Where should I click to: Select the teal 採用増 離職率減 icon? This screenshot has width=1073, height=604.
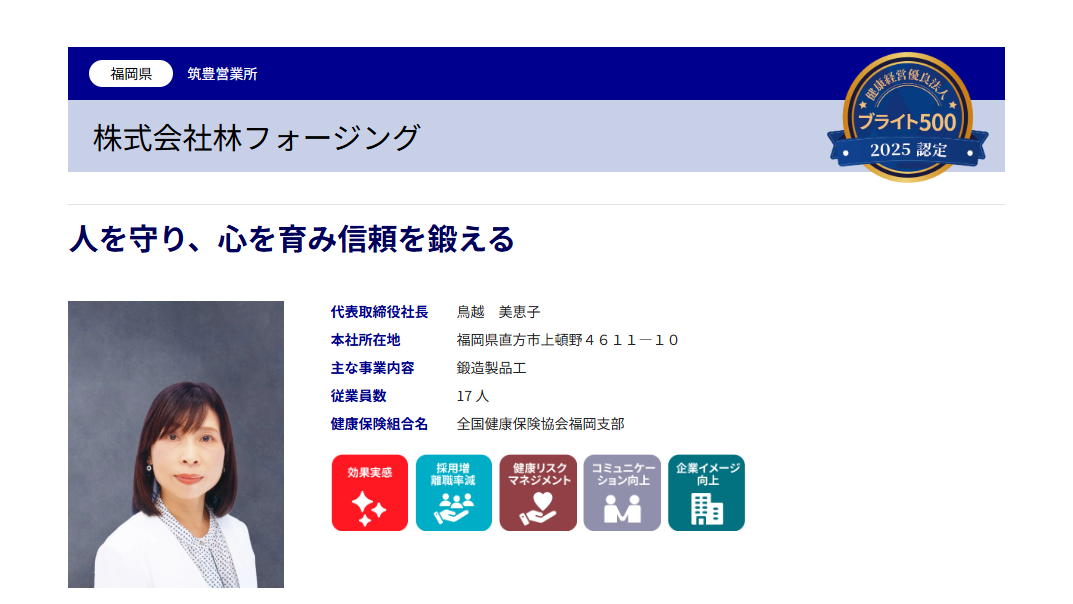coord(453,493)
